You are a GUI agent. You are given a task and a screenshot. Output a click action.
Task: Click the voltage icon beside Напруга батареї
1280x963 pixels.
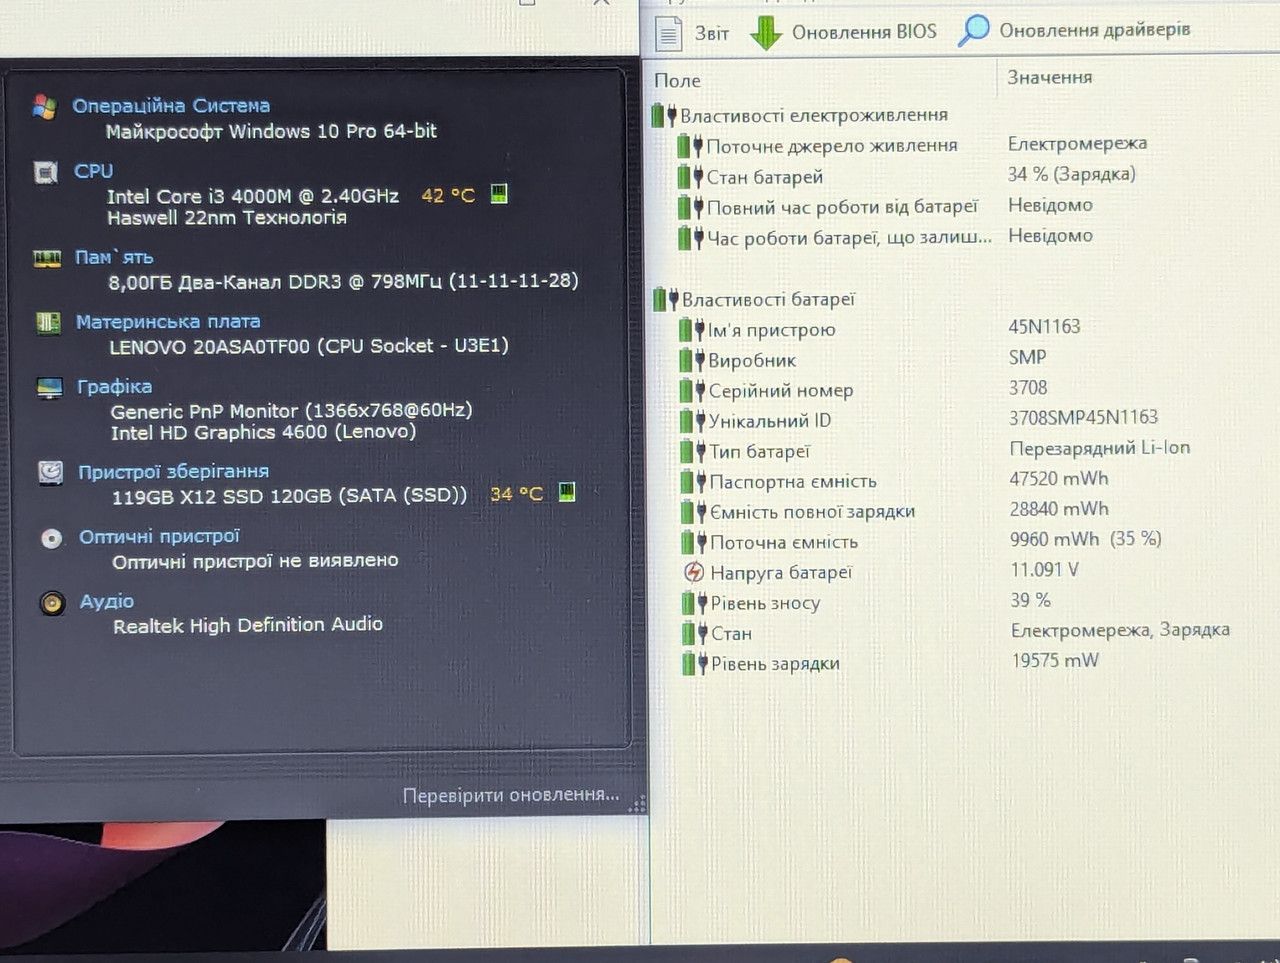coord(693,572)
